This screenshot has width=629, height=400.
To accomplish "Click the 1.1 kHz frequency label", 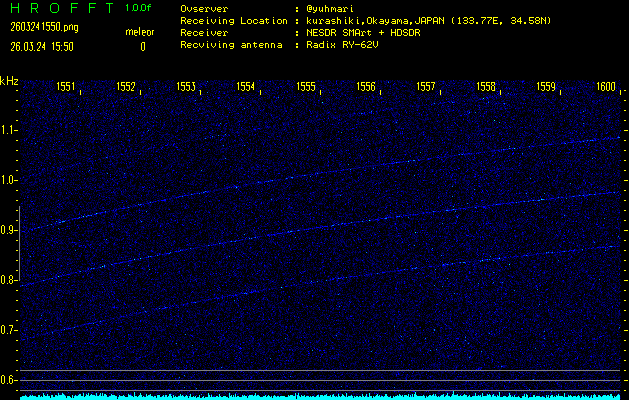I will tap(10, 130).
